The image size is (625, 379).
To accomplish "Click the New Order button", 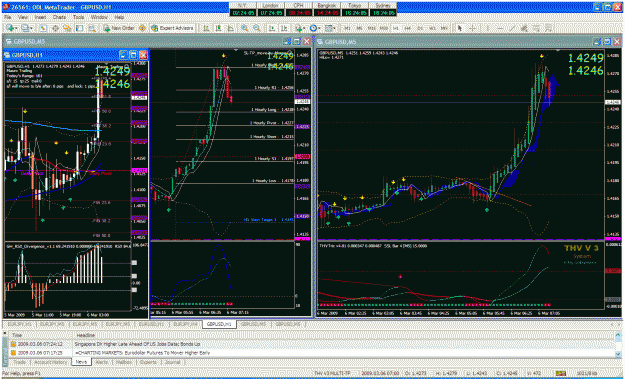I will point(120,28).
